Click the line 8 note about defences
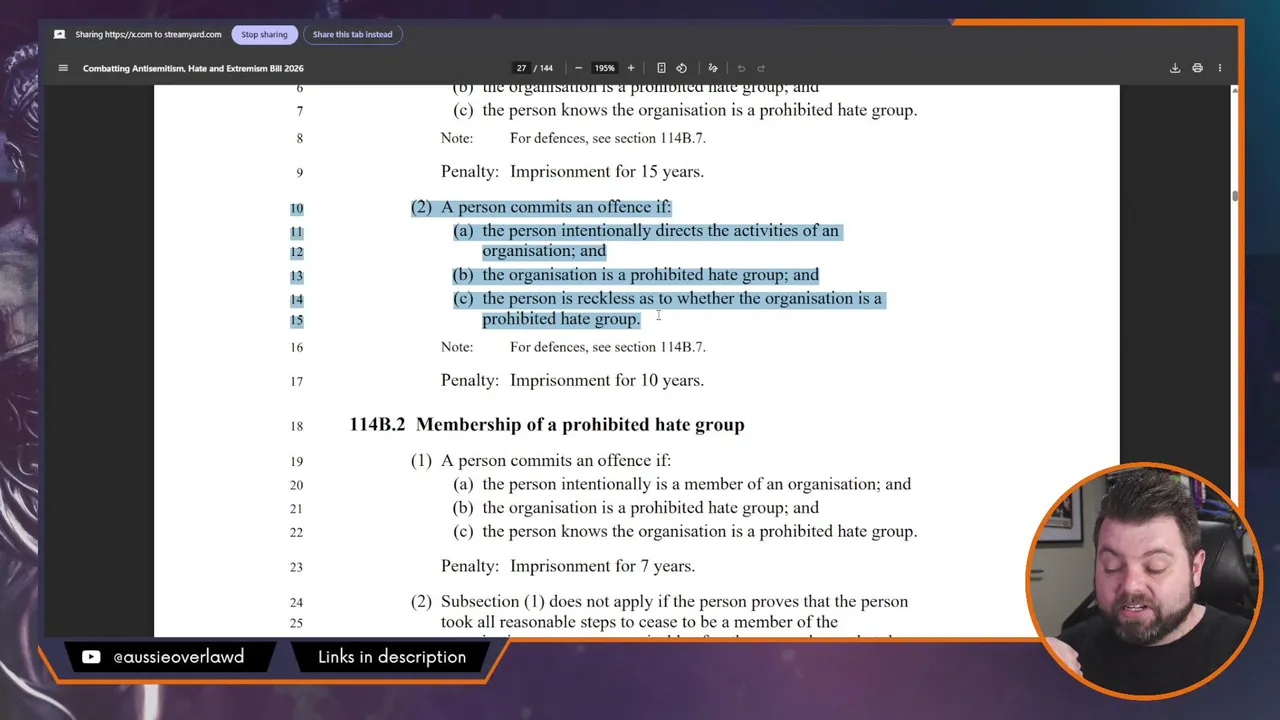 click(x=573, y=138)
